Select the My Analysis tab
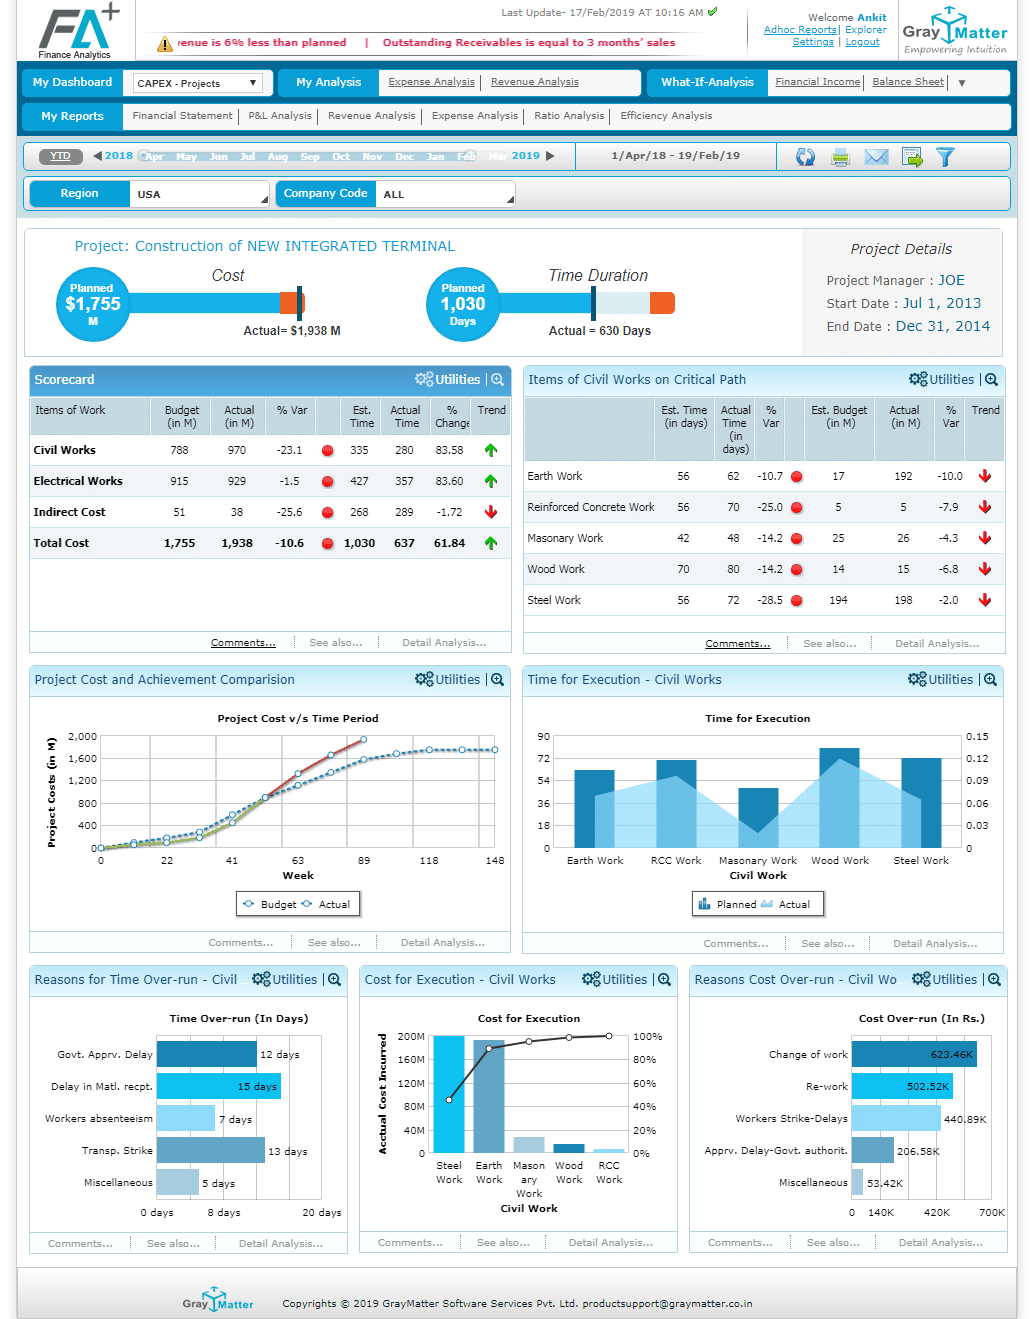 coord(328,82)
